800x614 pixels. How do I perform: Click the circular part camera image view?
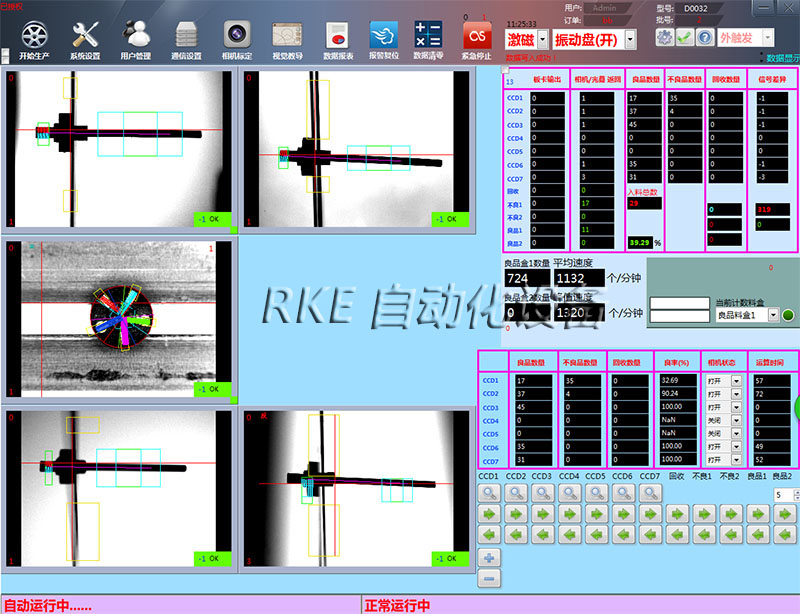118,318
